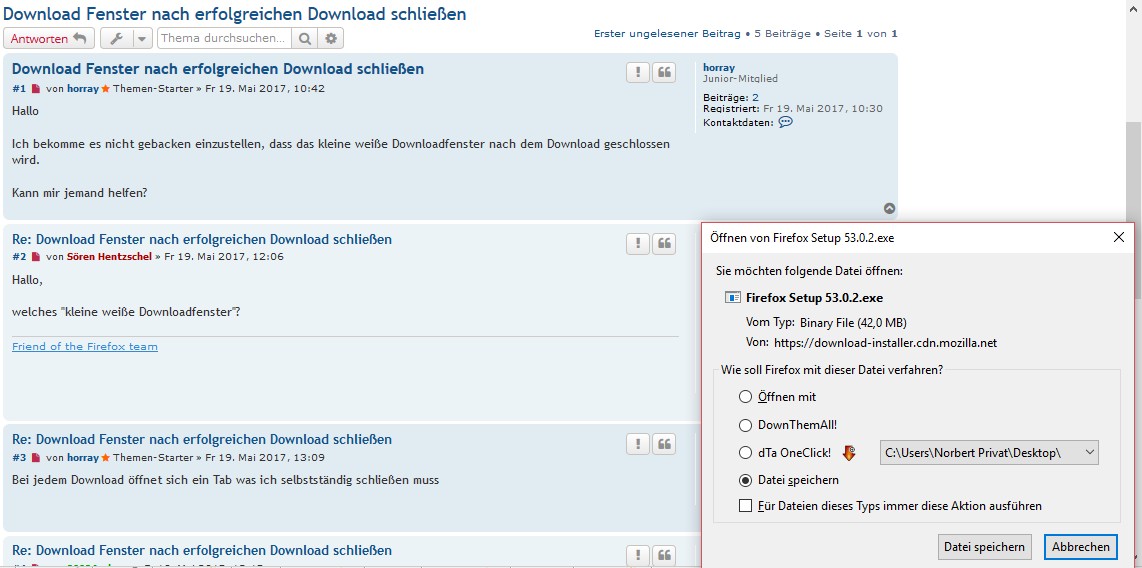1142x568 pixels.
Task: Click the 'Antworten' reply button
Action: [x=49, y=38]
